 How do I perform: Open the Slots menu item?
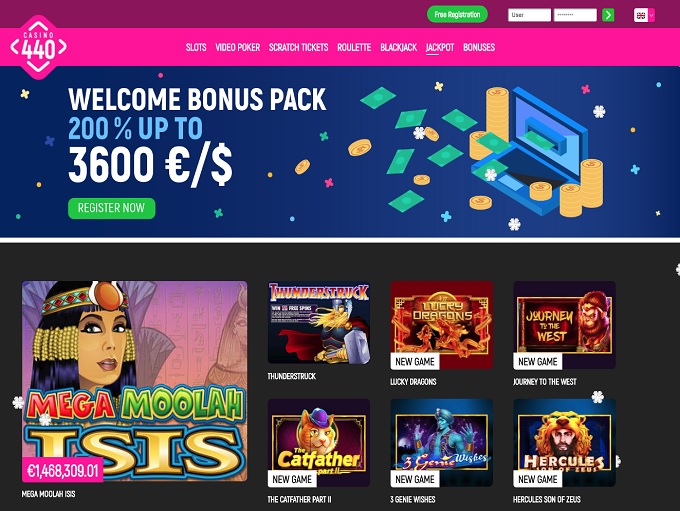[196, 47]
